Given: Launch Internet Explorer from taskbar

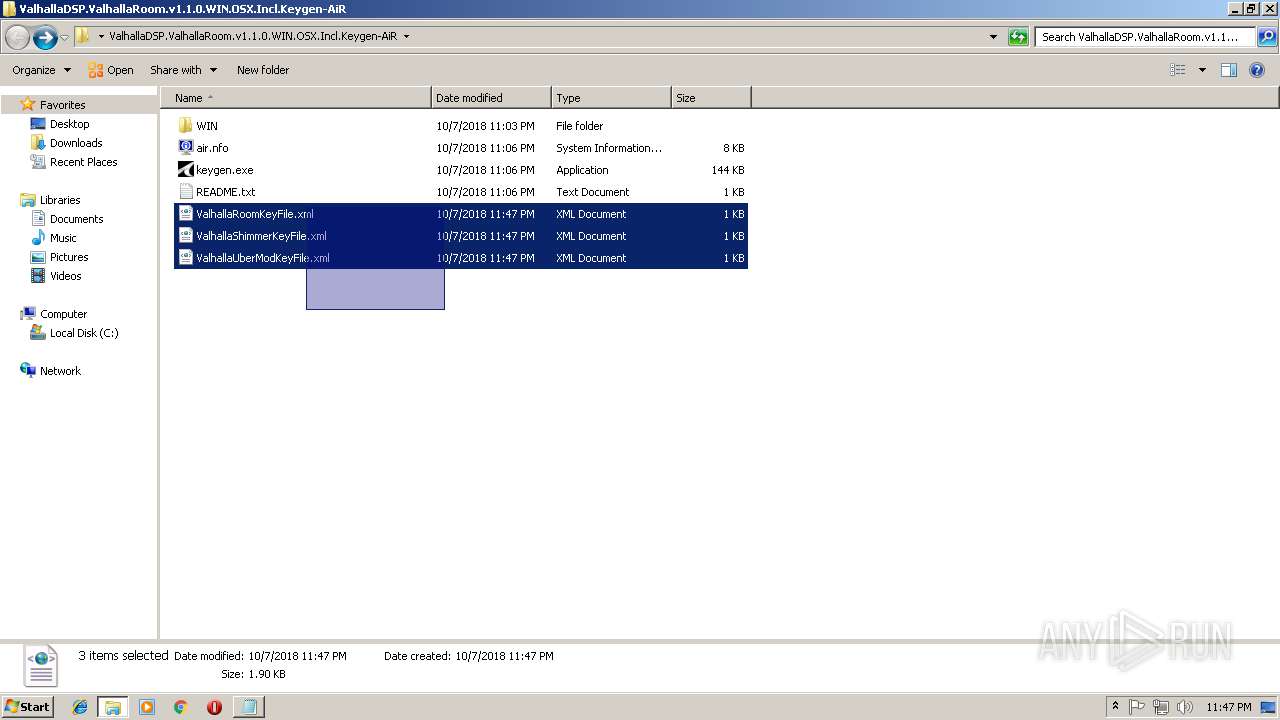Looking at the screenshot, I should click(80, 707).
